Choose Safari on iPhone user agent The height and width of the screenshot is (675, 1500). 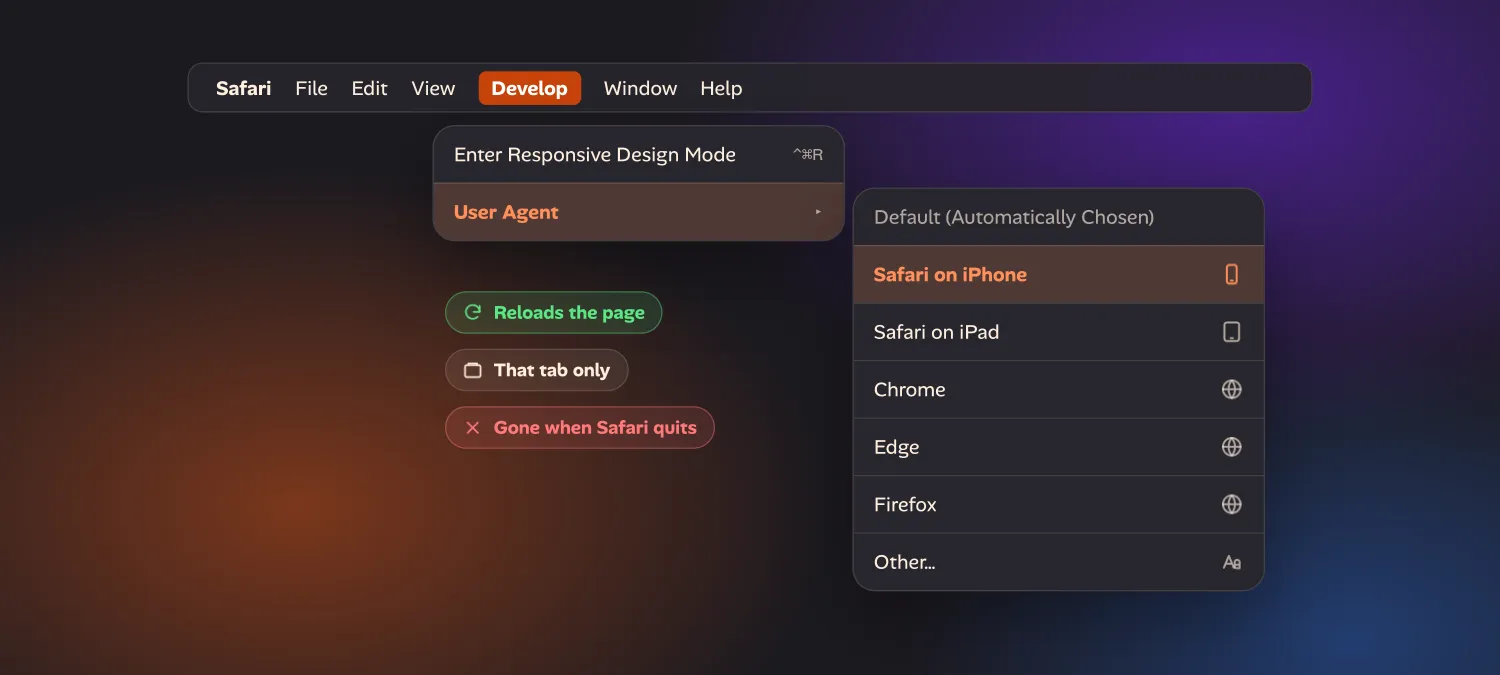coord(1059,275)
